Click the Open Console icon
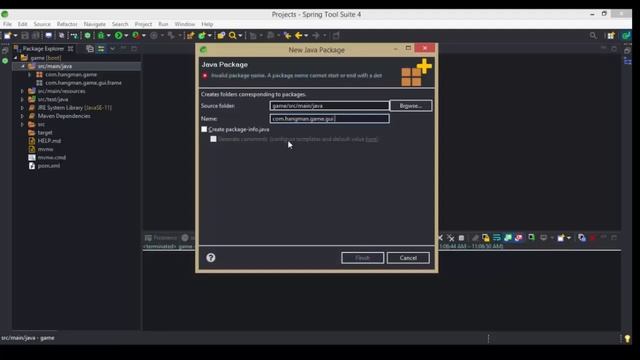The image size is (640, 360). click(561, 238)
